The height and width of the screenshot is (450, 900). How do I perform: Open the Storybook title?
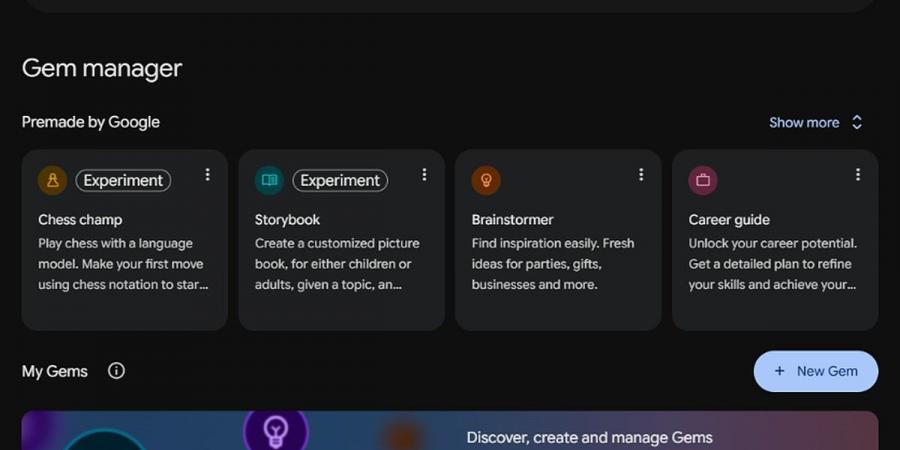(288, 220)
